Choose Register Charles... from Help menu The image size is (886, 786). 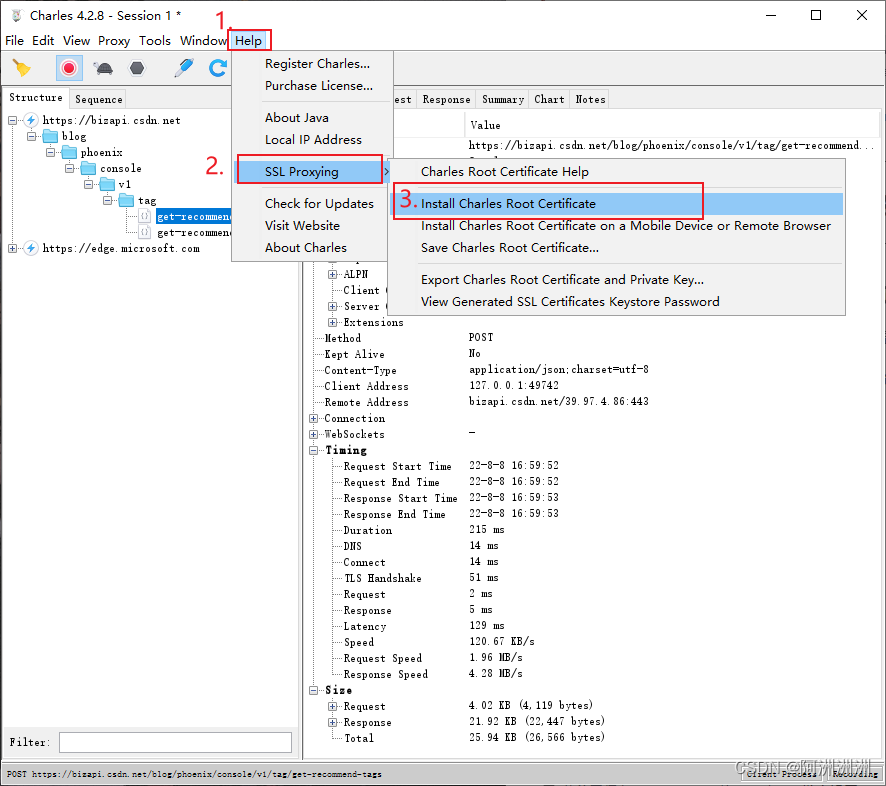[318, 64]
